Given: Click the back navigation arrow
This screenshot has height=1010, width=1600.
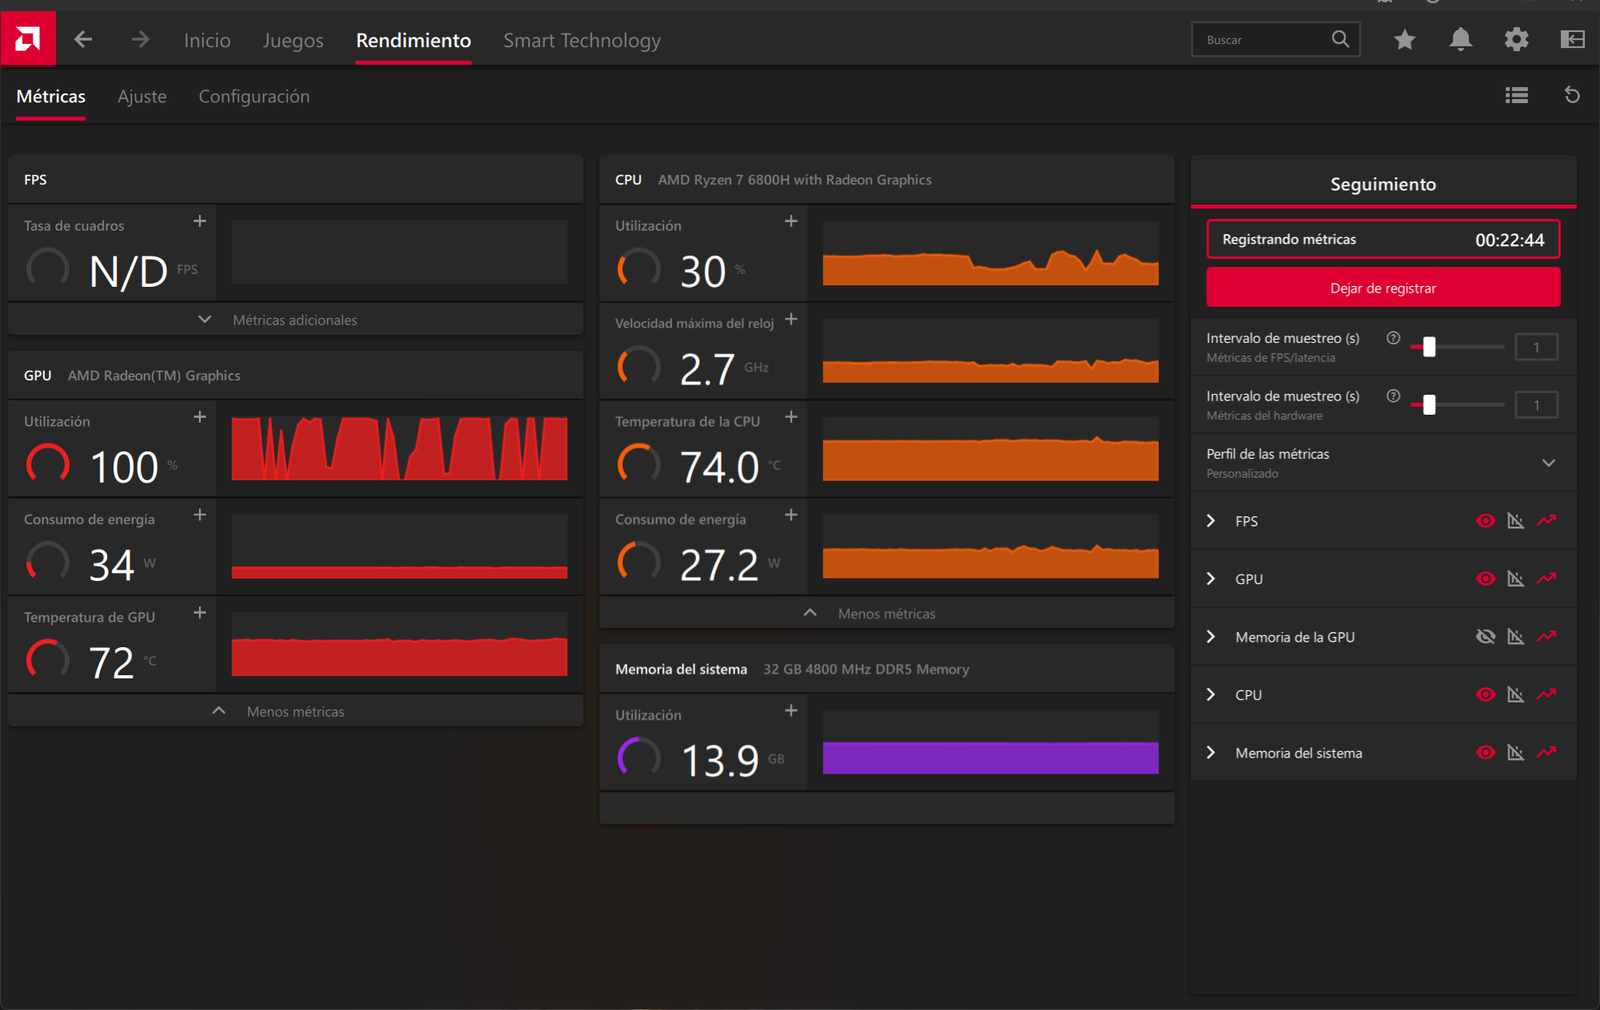Looking at the screenshot, I should (83, 40).
